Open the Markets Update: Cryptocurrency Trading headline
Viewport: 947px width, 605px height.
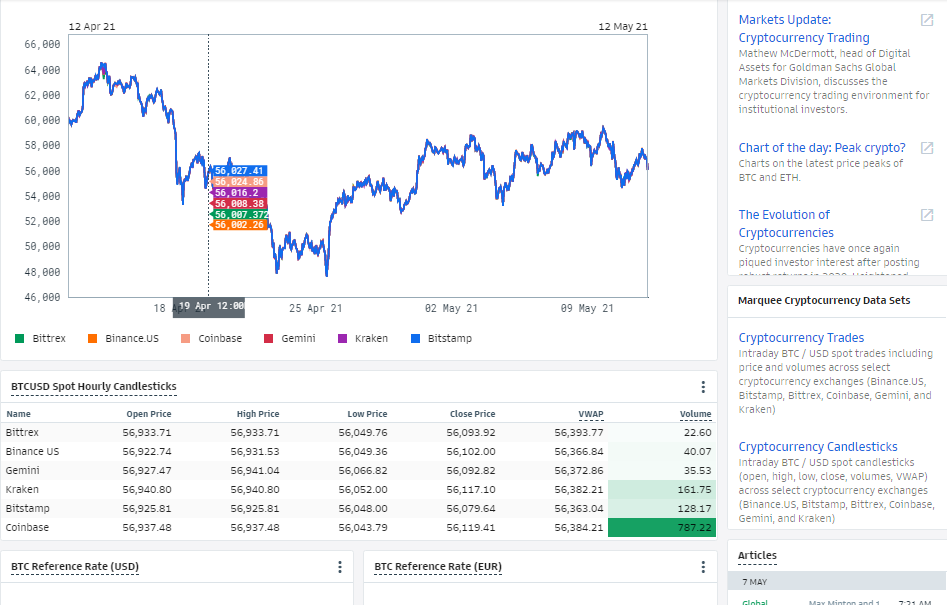pyautogui.click(x=804, y=28)
